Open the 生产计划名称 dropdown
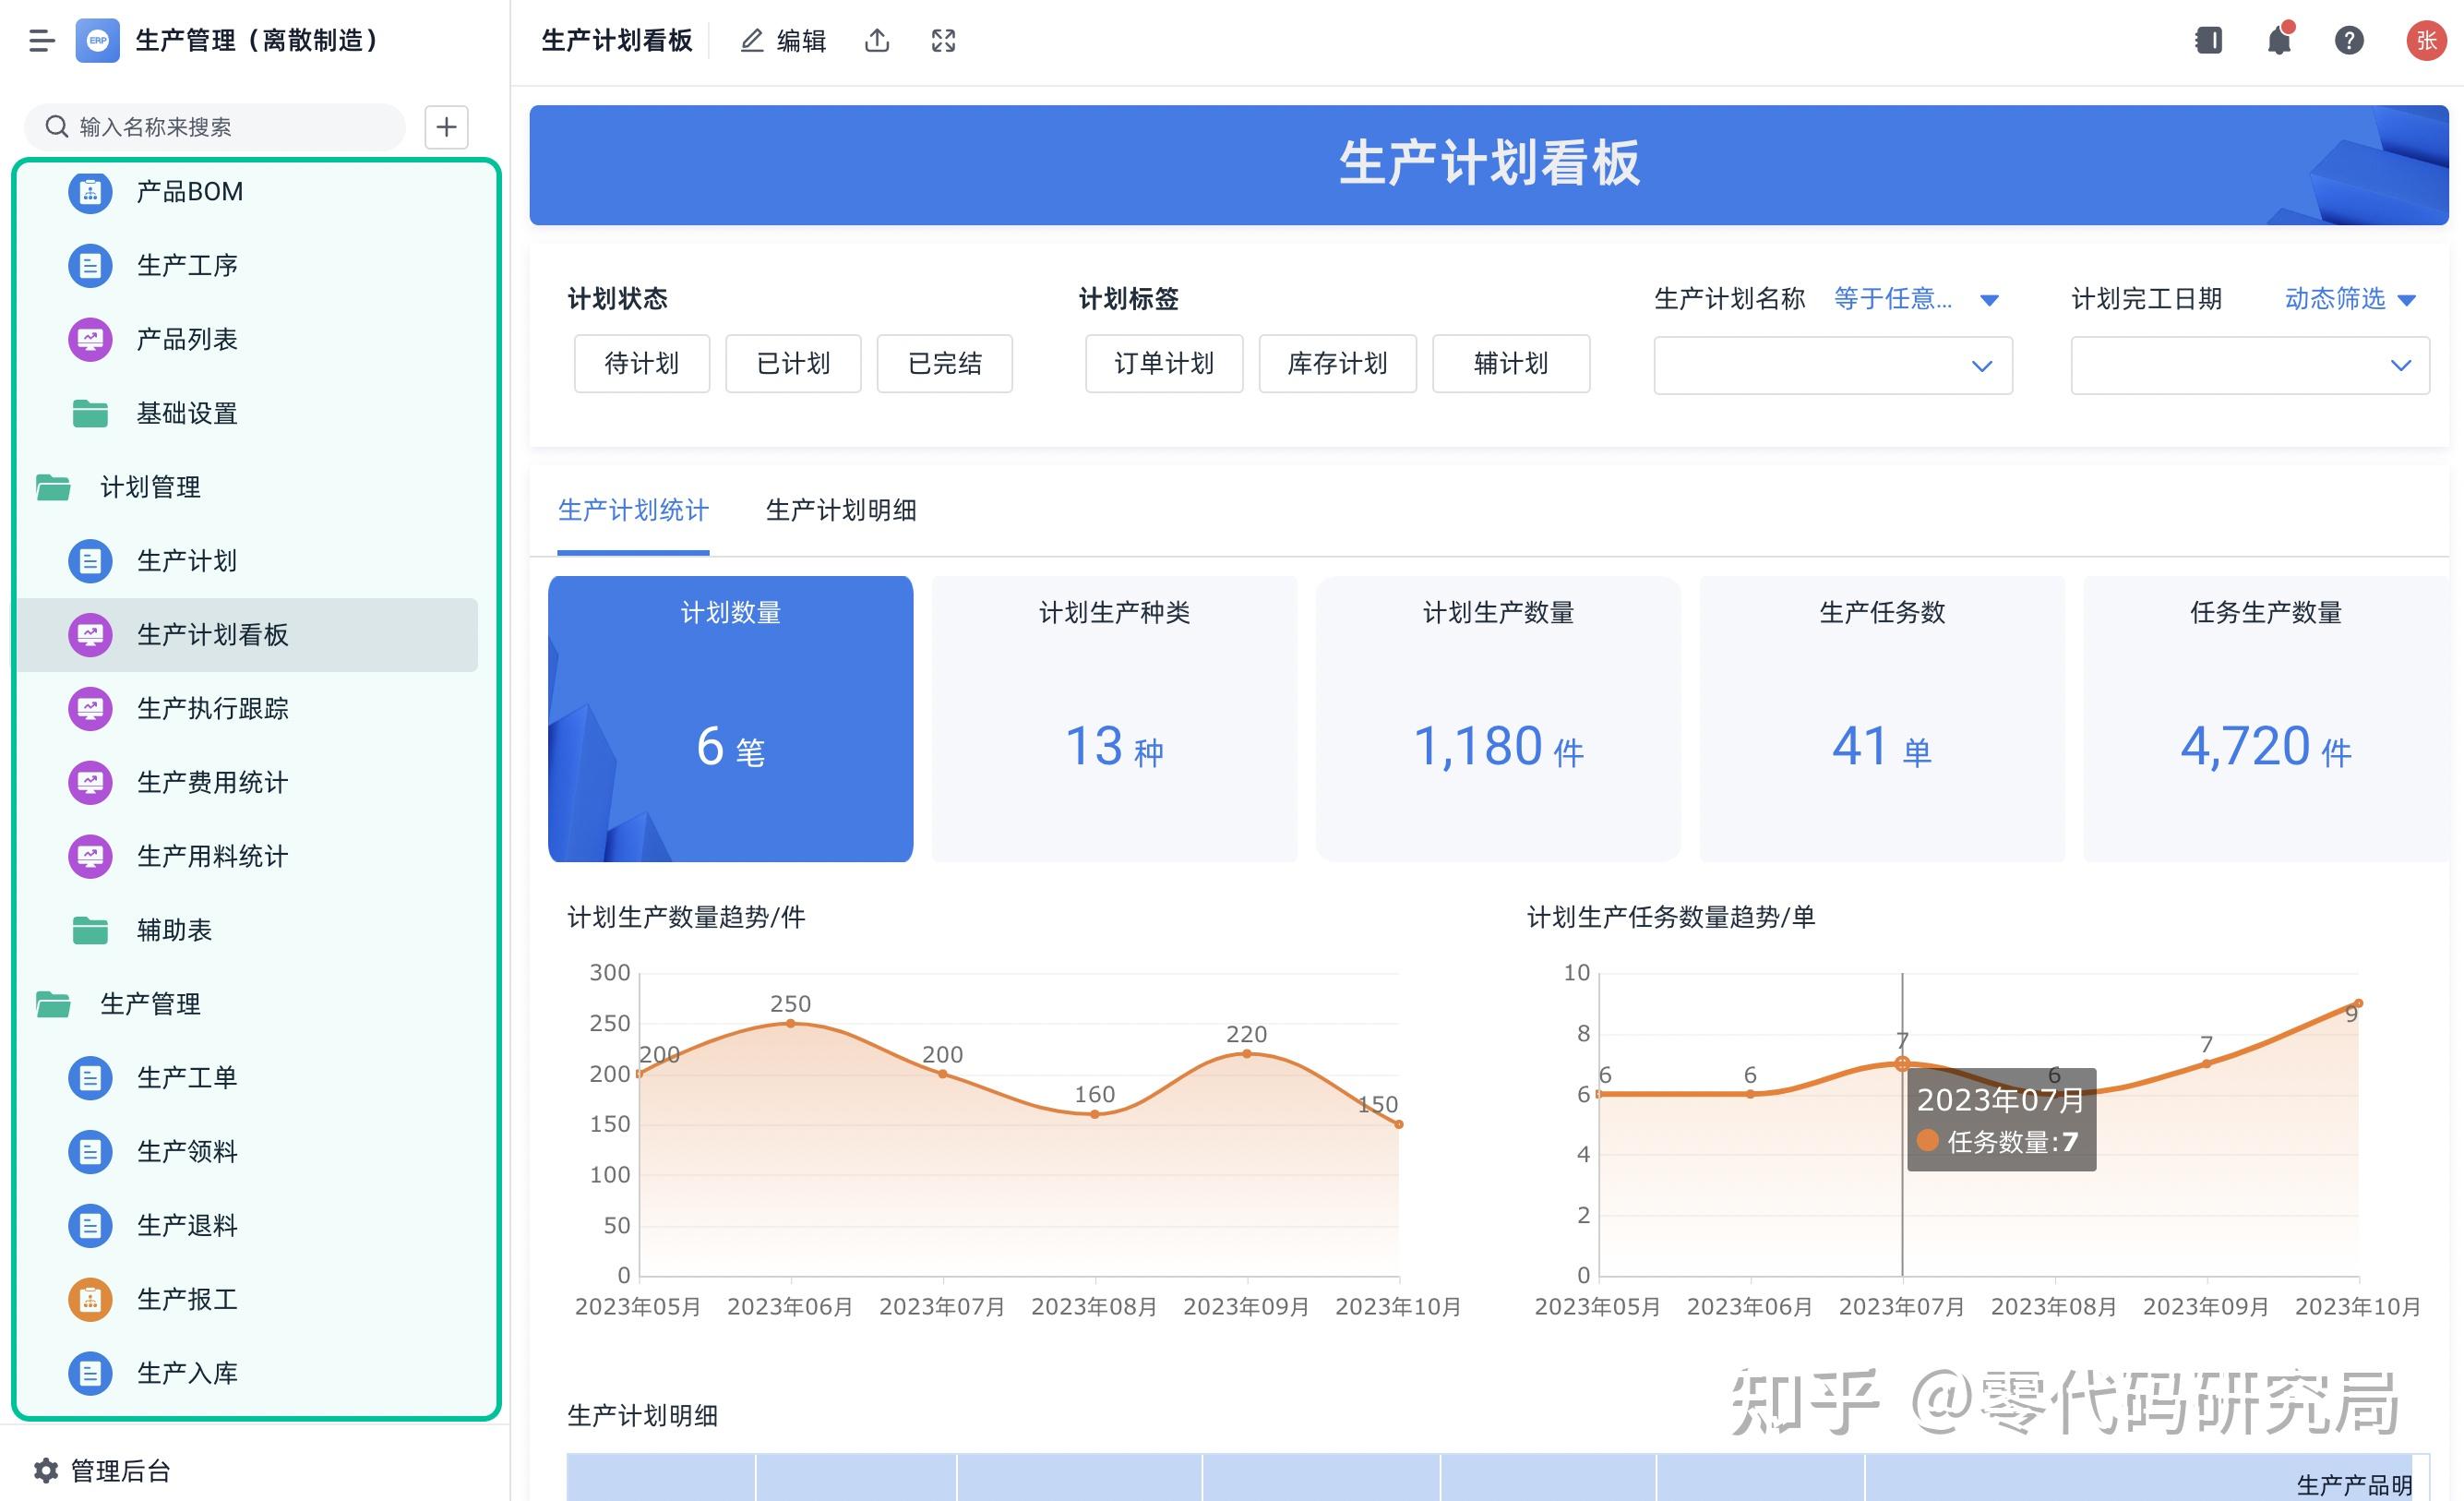 (1831, 366)
